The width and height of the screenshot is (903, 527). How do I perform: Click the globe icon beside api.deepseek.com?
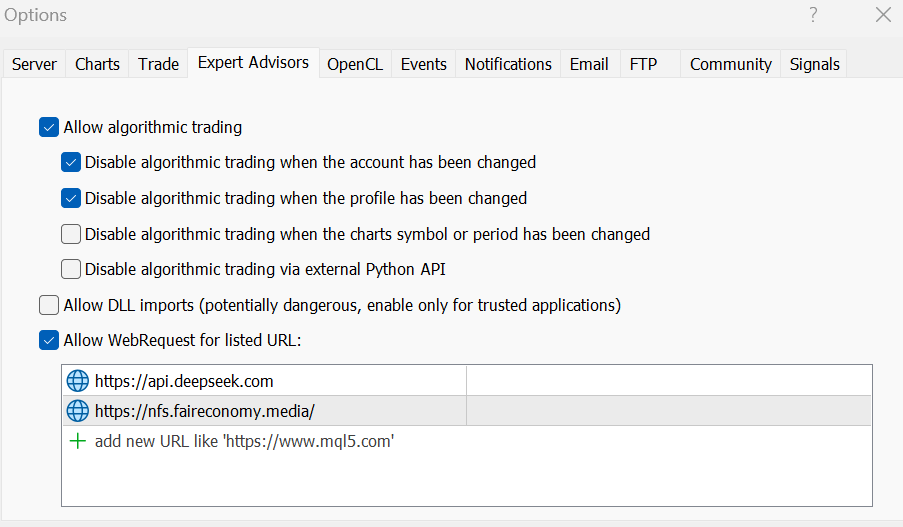coord(77,381)
